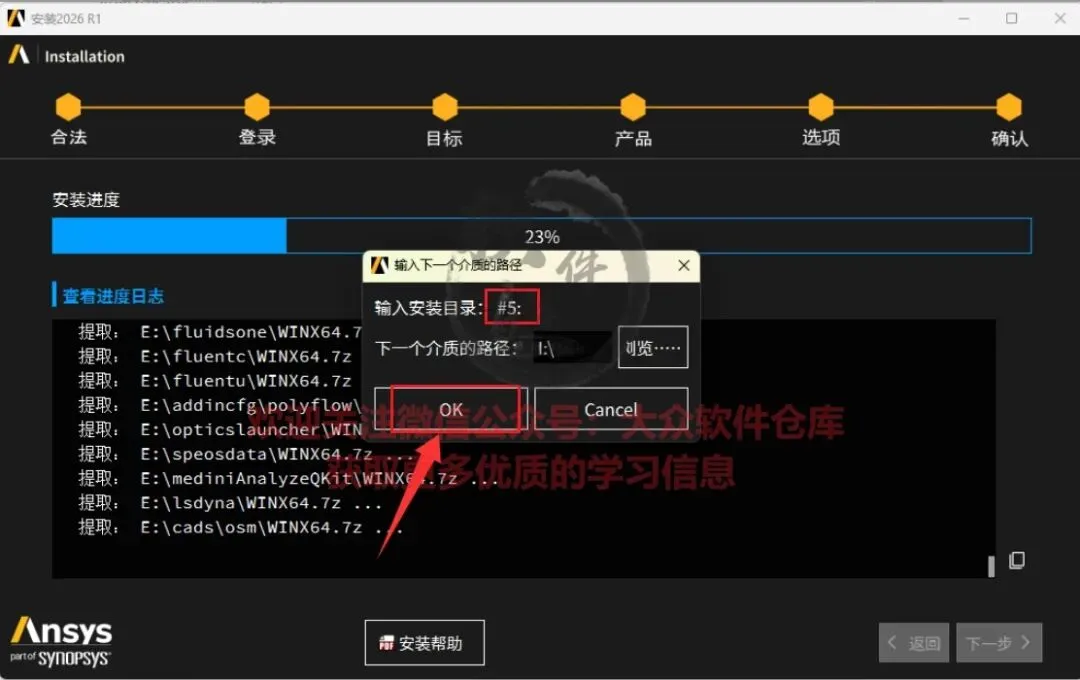Viewport: 1080px width, 680px height.
Task: Click the log line E:\mediniAnalyzeQKit
Action: 288,478
